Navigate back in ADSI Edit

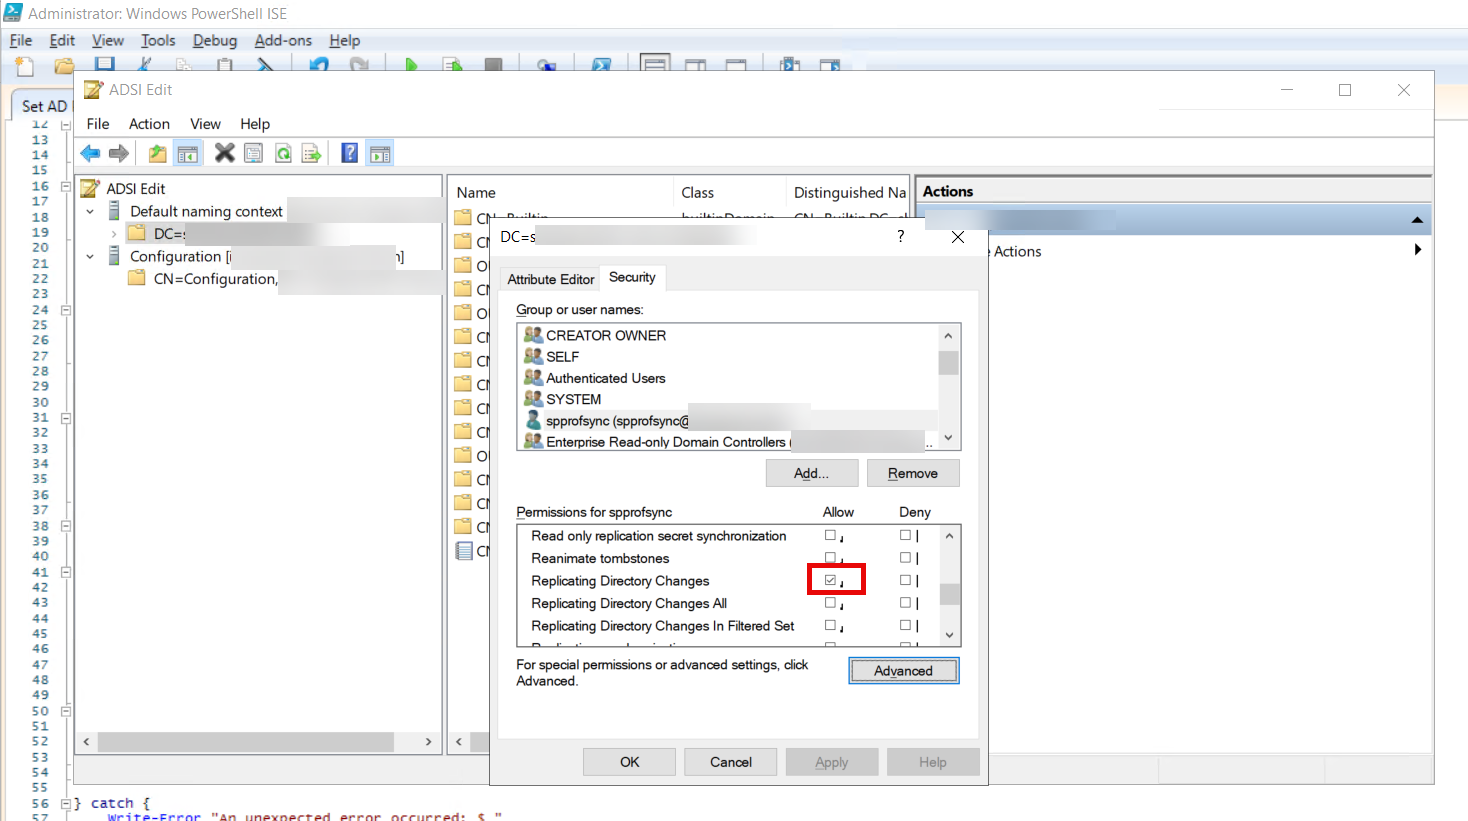[x=89, y=152]
